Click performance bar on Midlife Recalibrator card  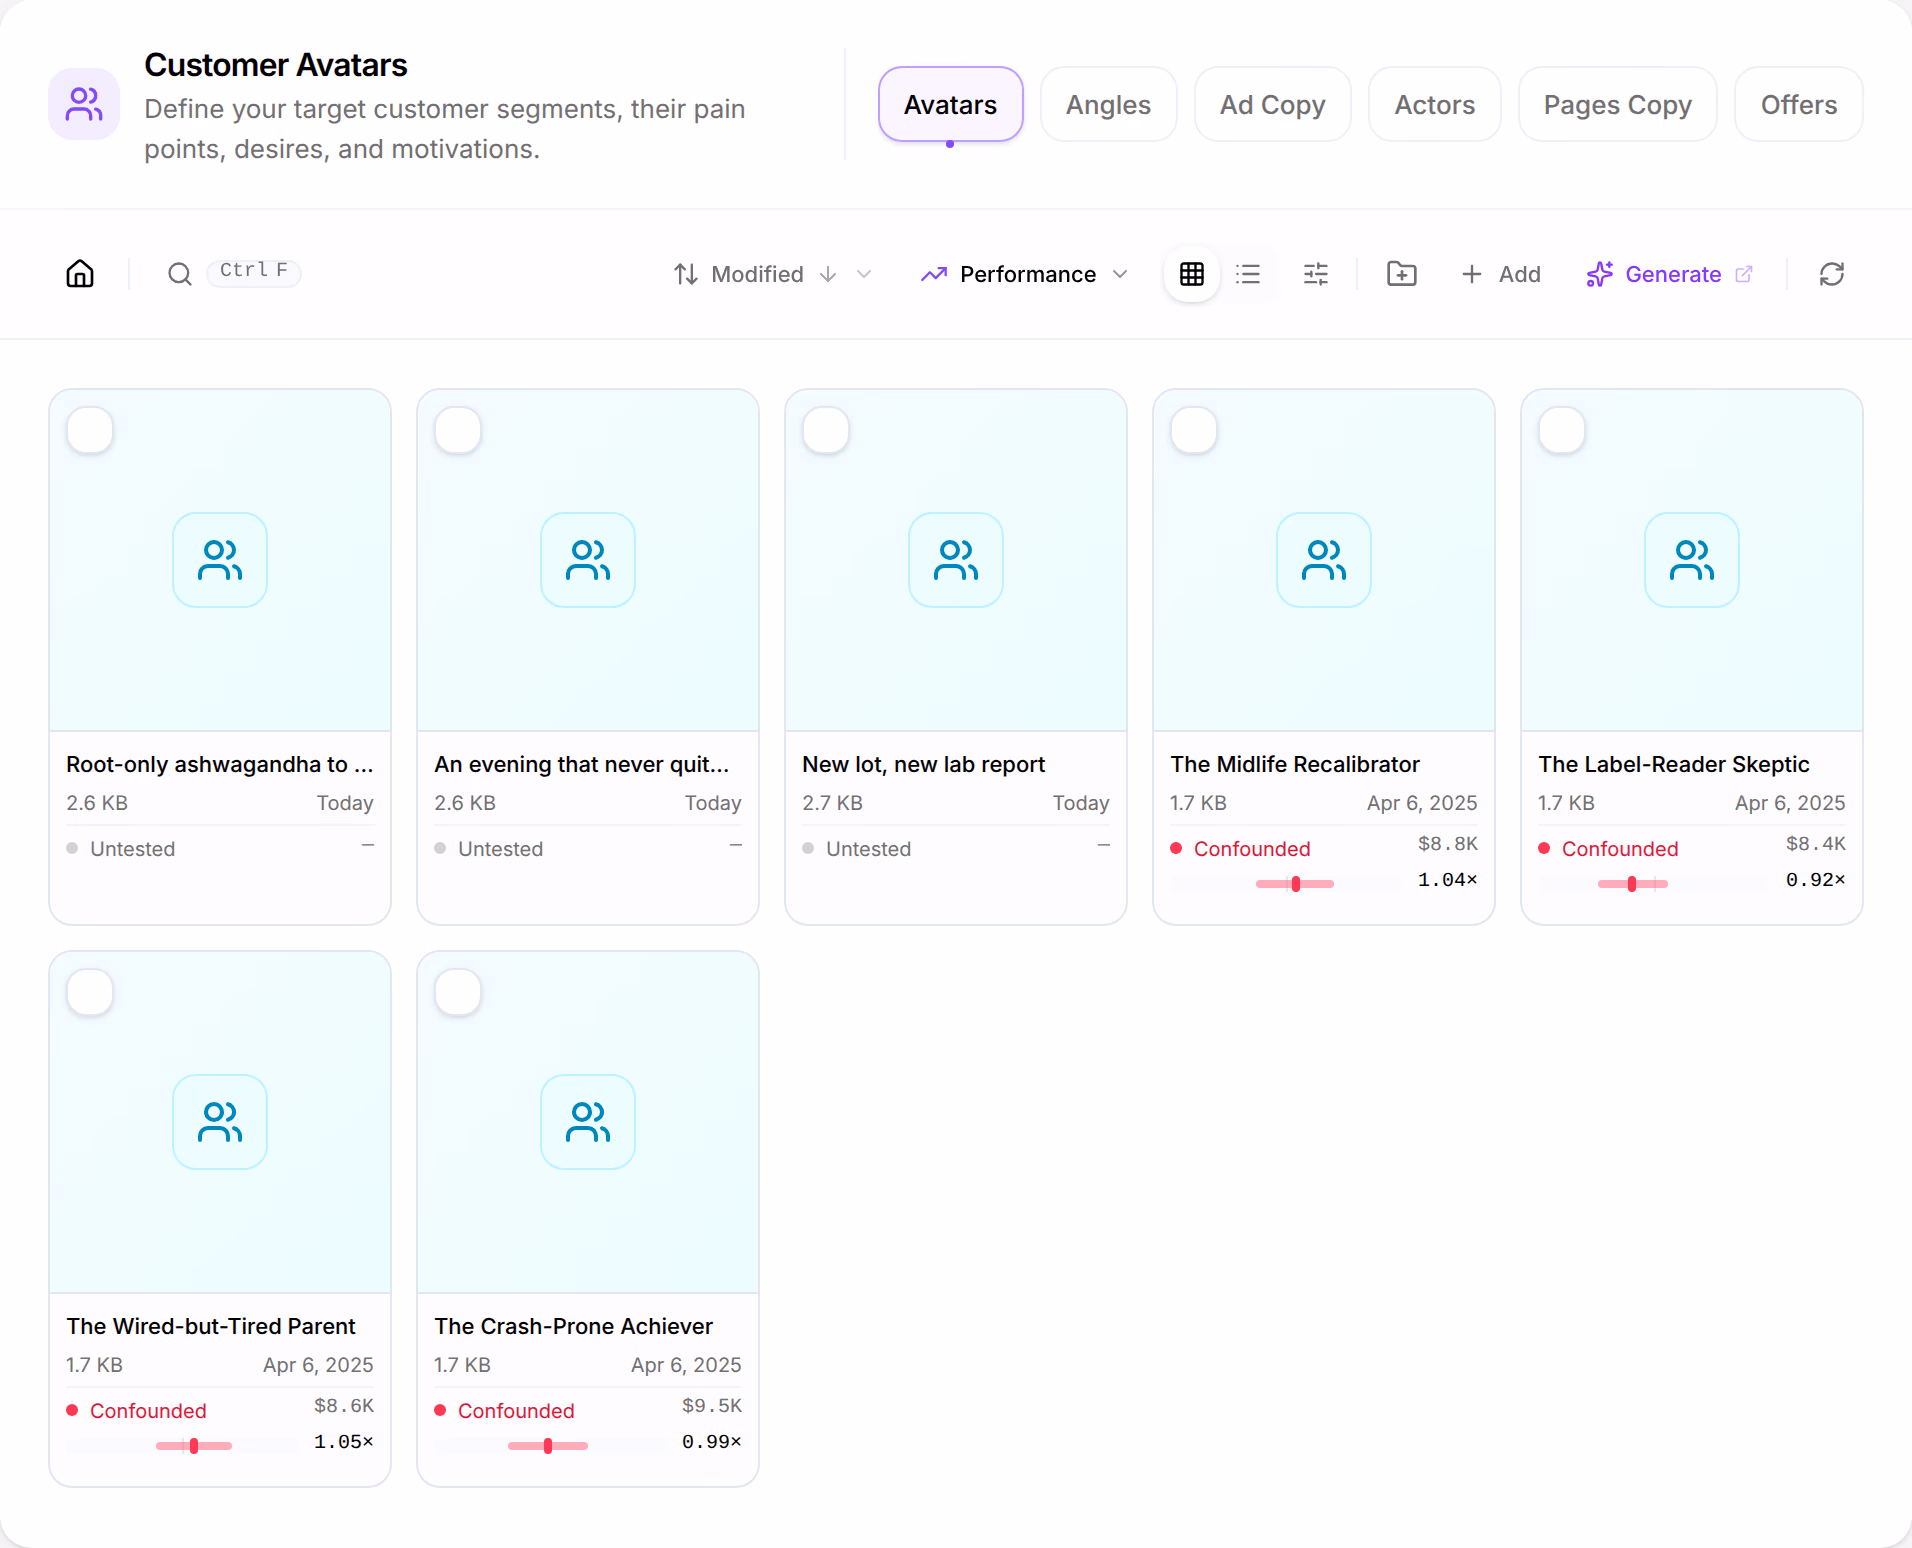coord(1285,884)
